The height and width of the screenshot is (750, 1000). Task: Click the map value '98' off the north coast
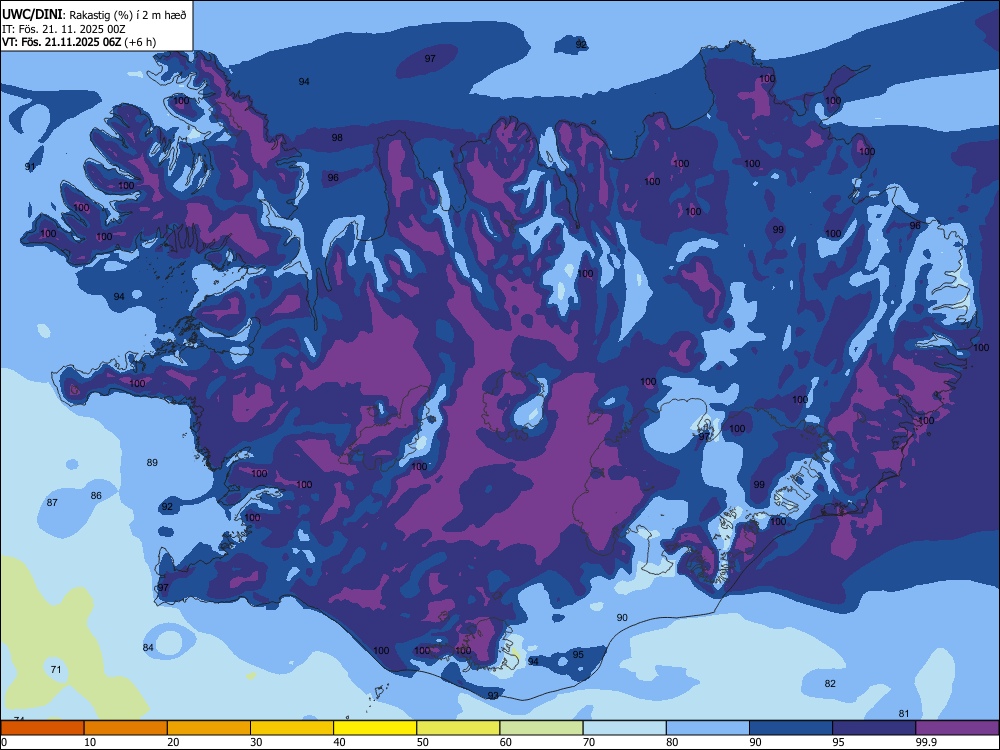[x=337, y=137]
